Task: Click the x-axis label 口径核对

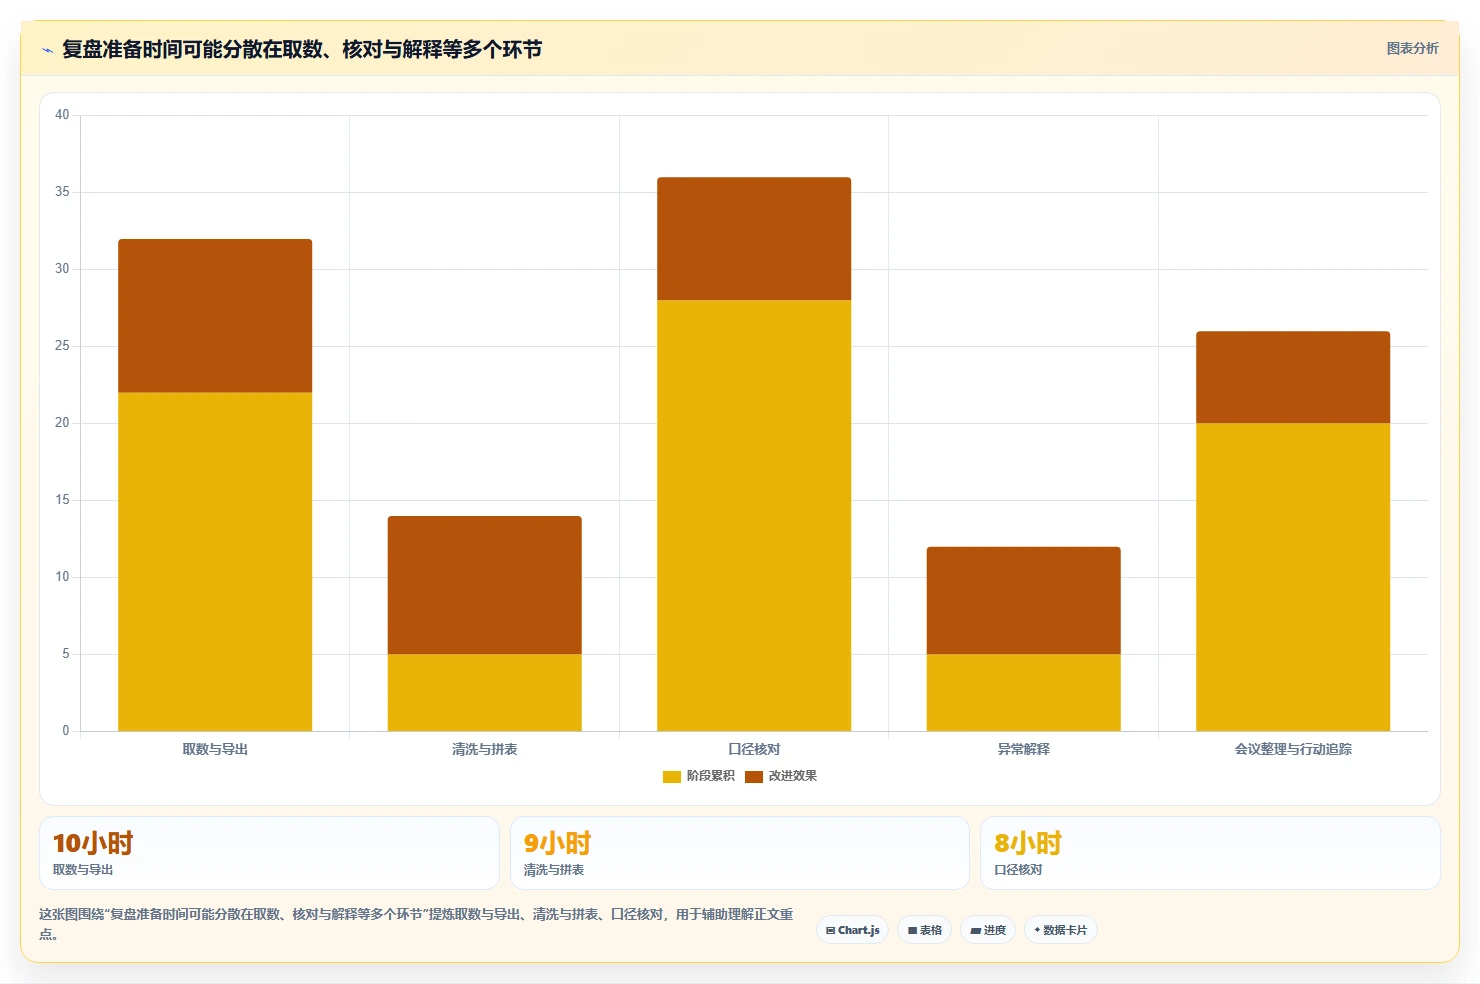Action: (754, 749)
